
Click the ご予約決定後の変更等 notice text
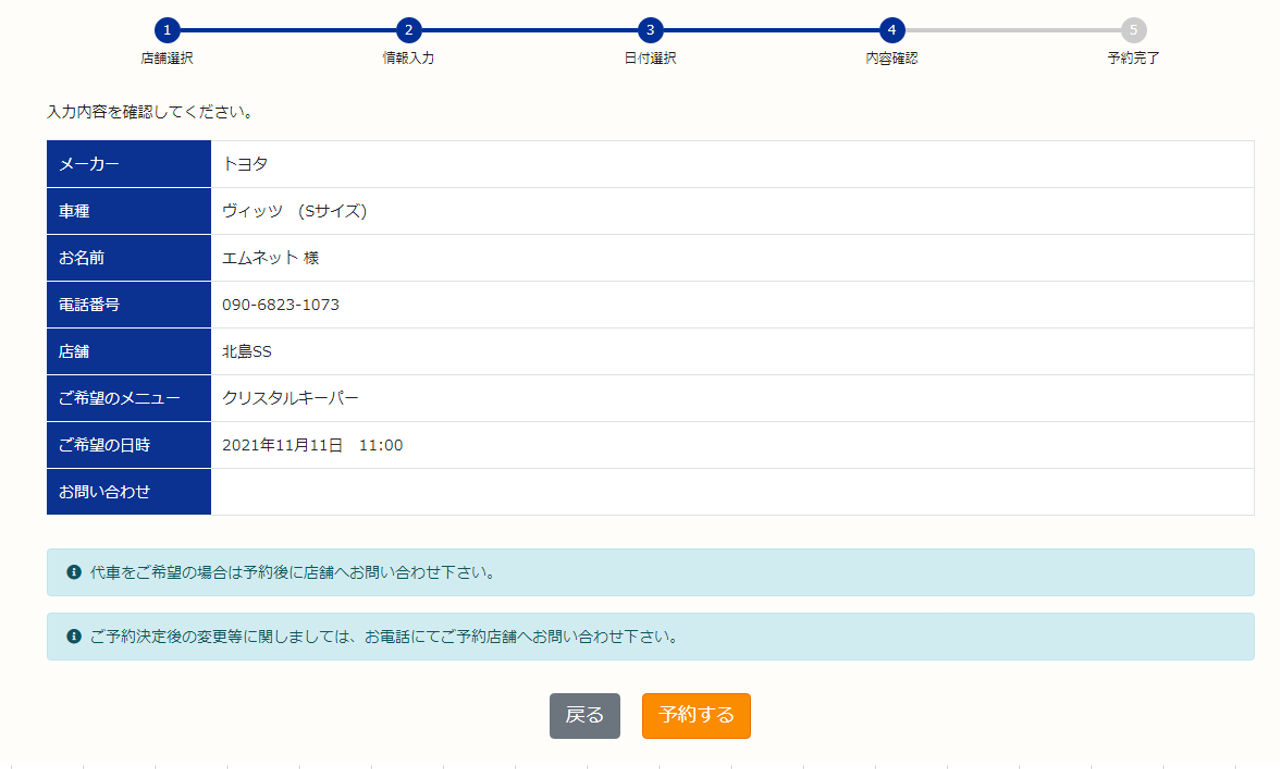384,637
